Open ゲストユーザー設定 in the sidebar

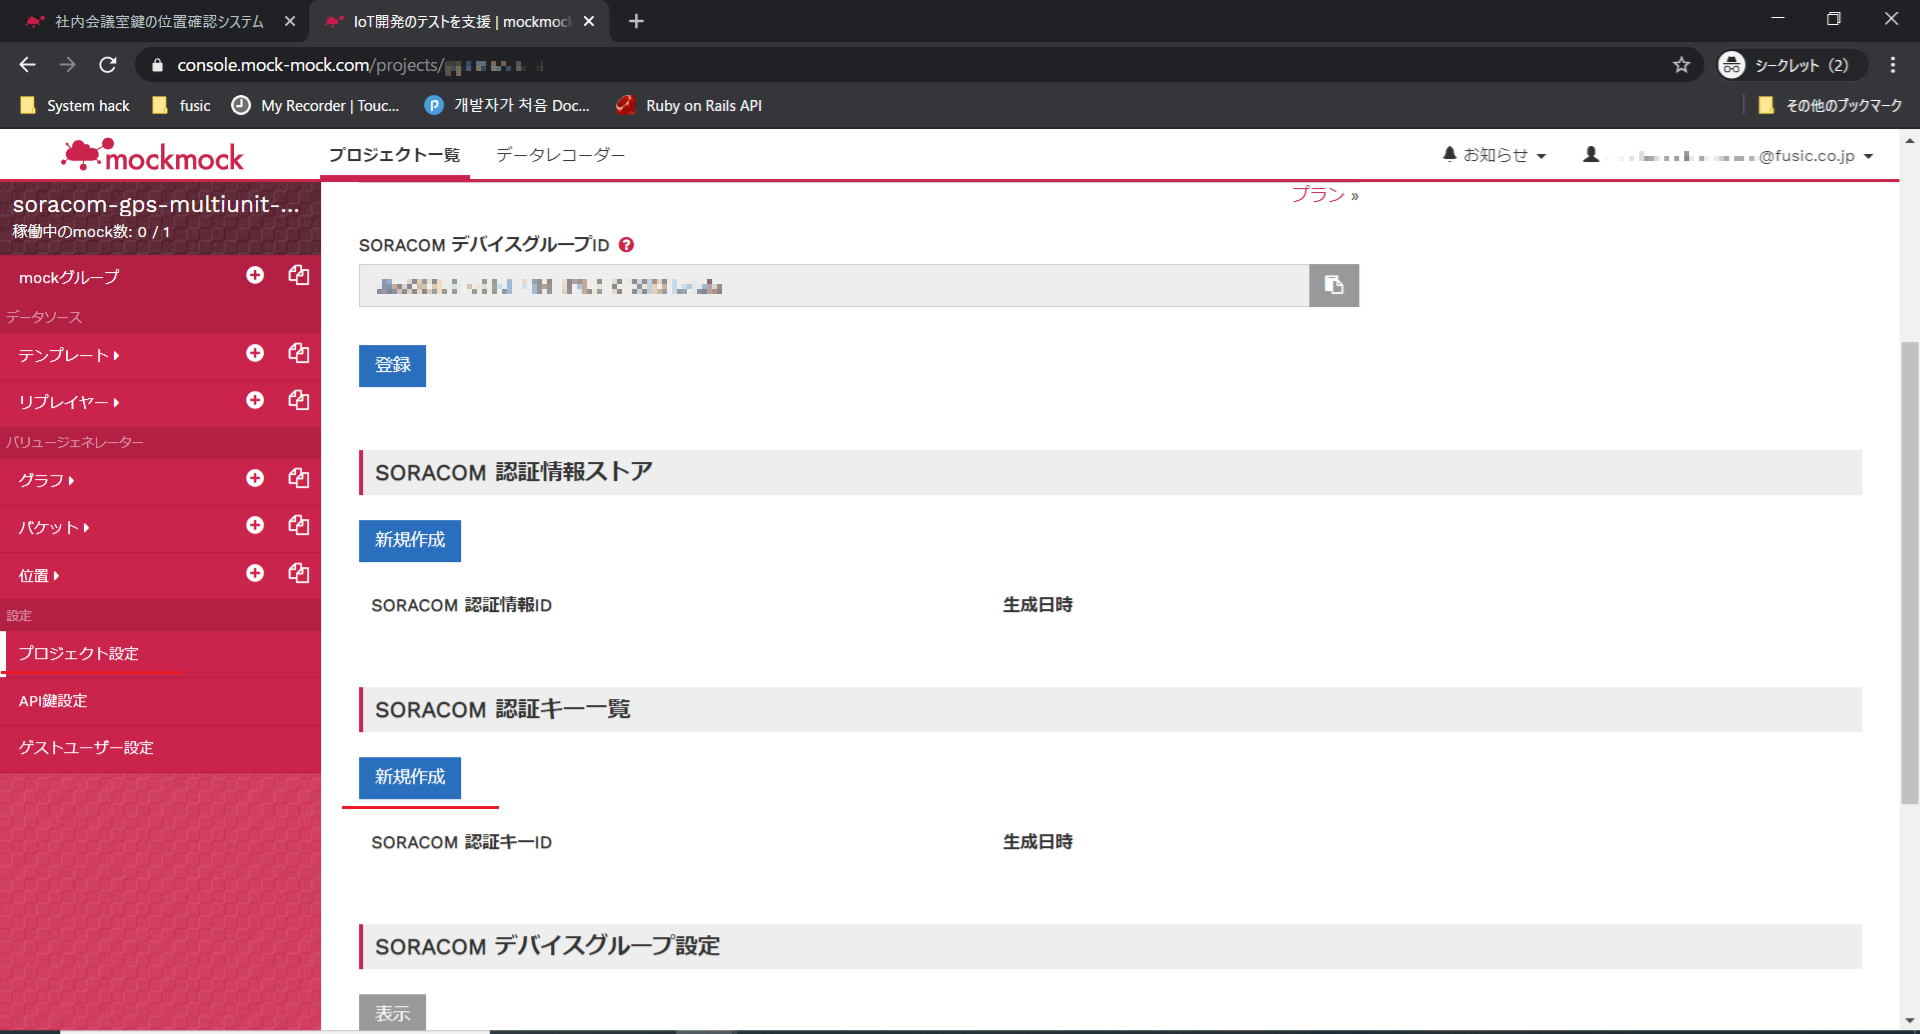coord(86,748)
